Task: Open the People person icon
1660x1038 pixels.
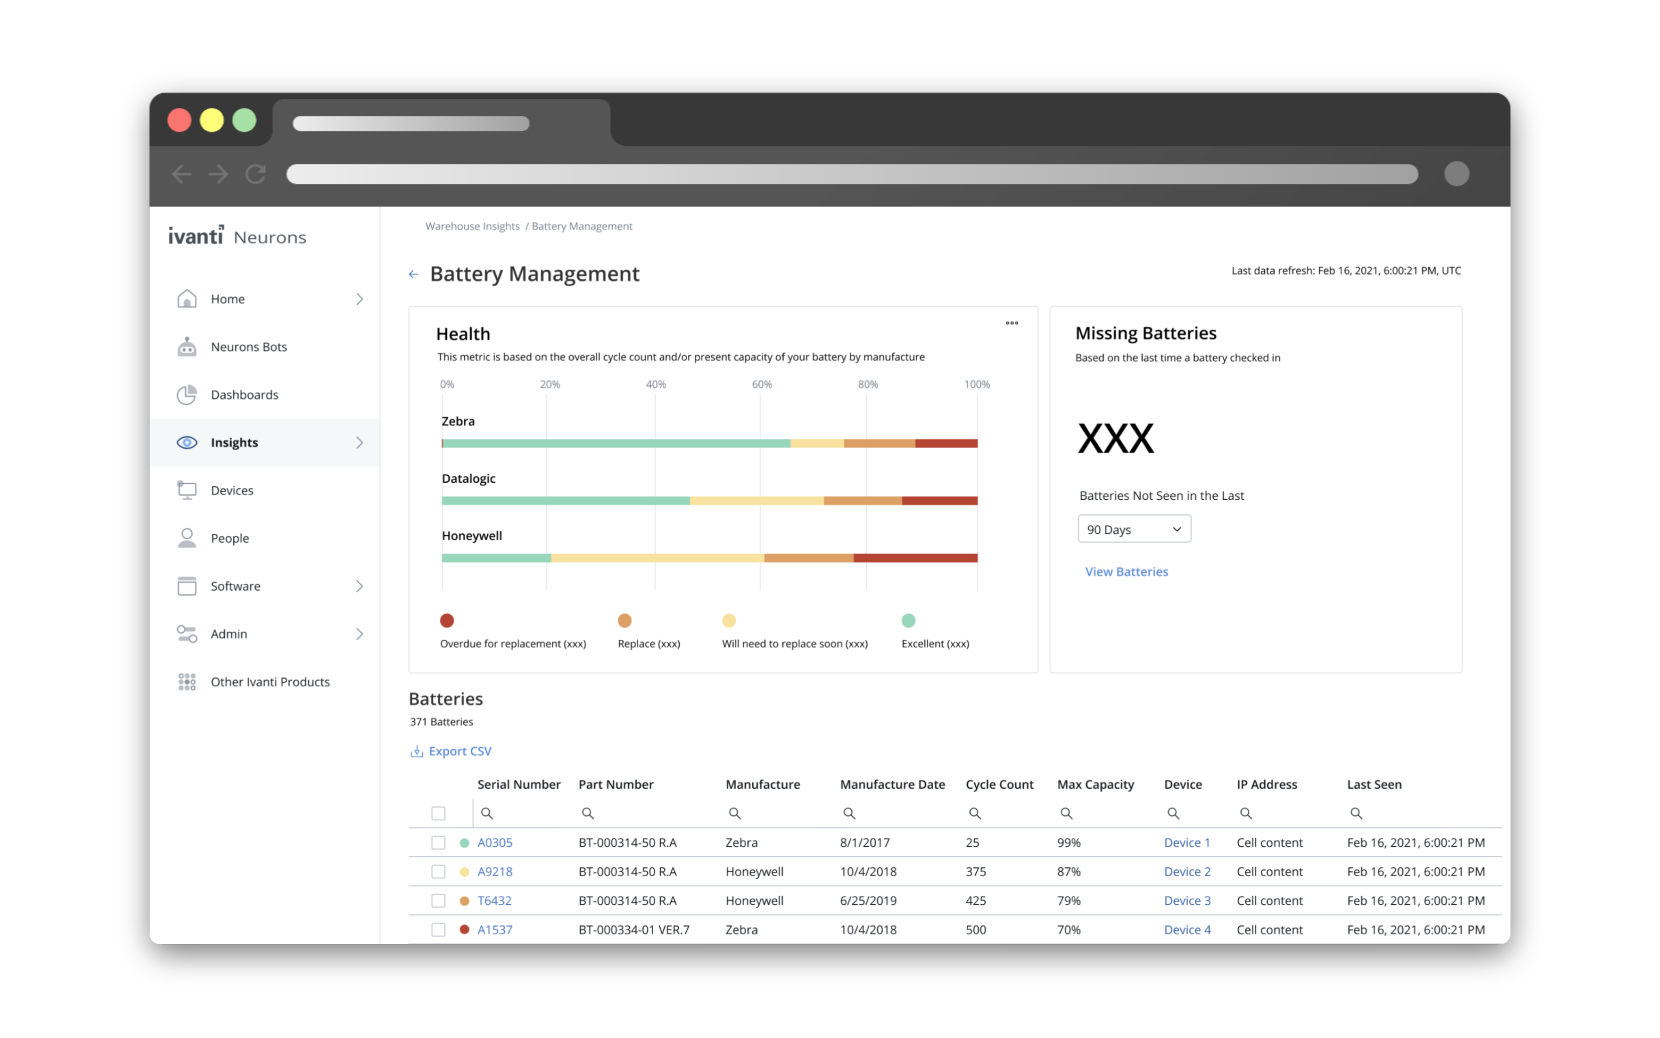Action: [x=187, y=538]
